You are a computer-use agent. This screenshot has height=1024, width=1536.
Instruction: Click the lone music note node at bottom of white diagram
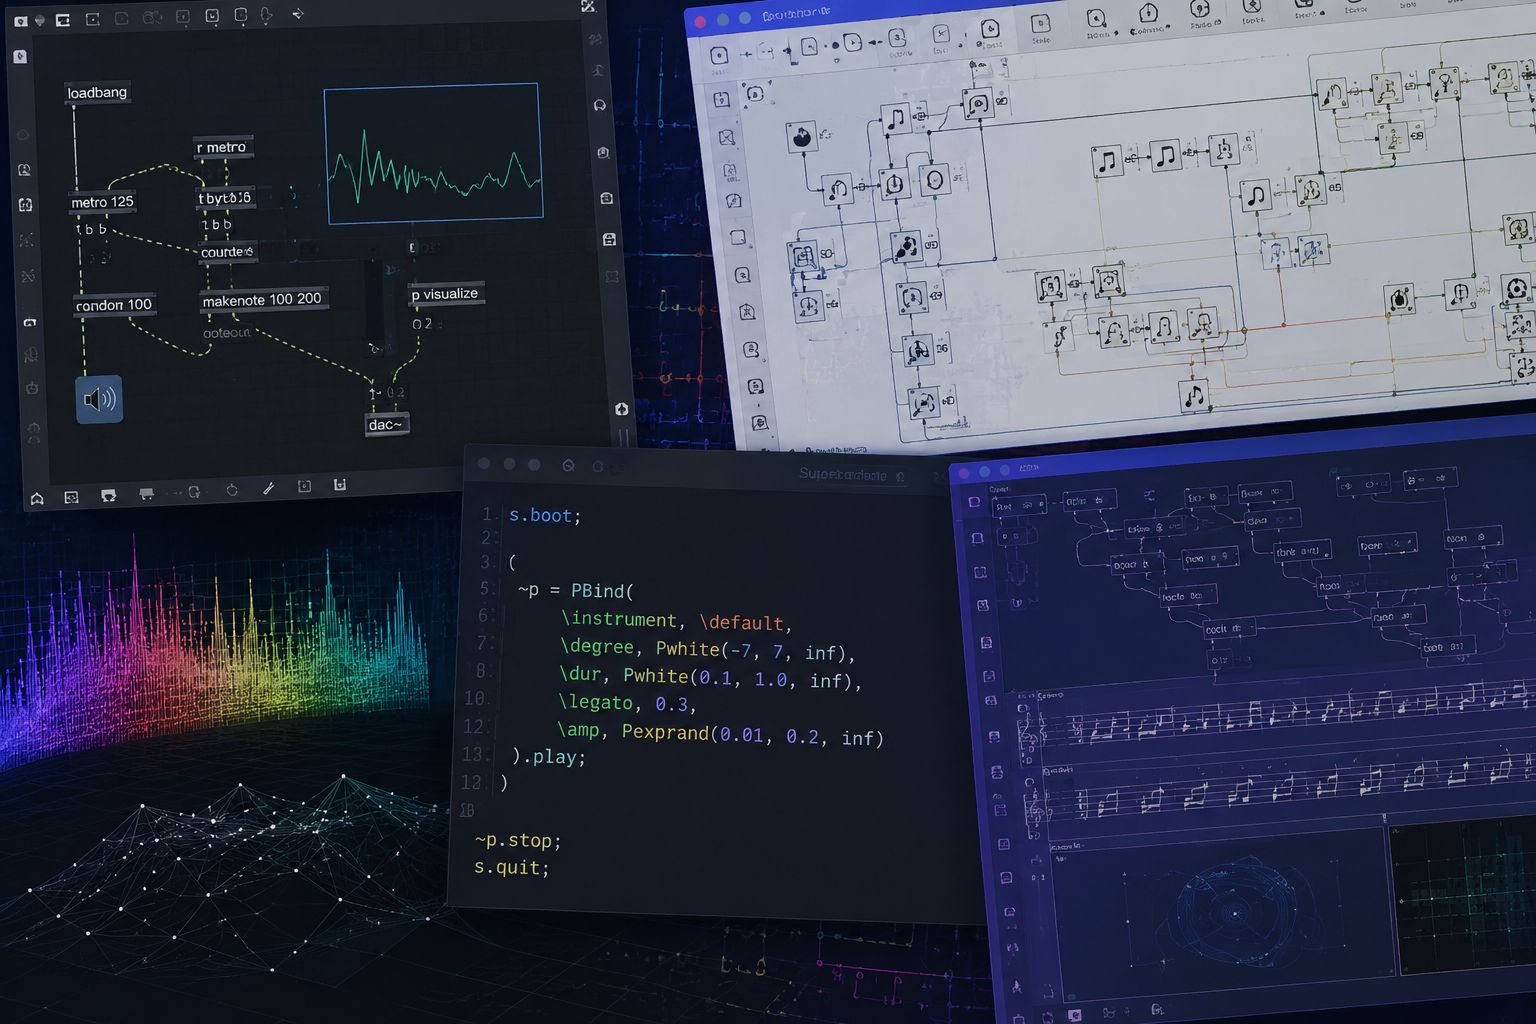point(1194,396)
